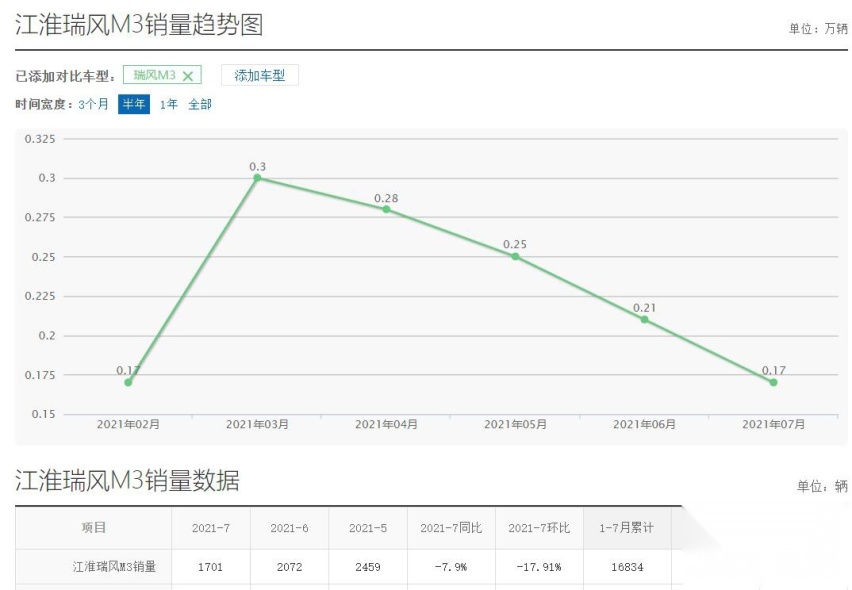Click the 2021-7环比 column header

pos(539,528)
